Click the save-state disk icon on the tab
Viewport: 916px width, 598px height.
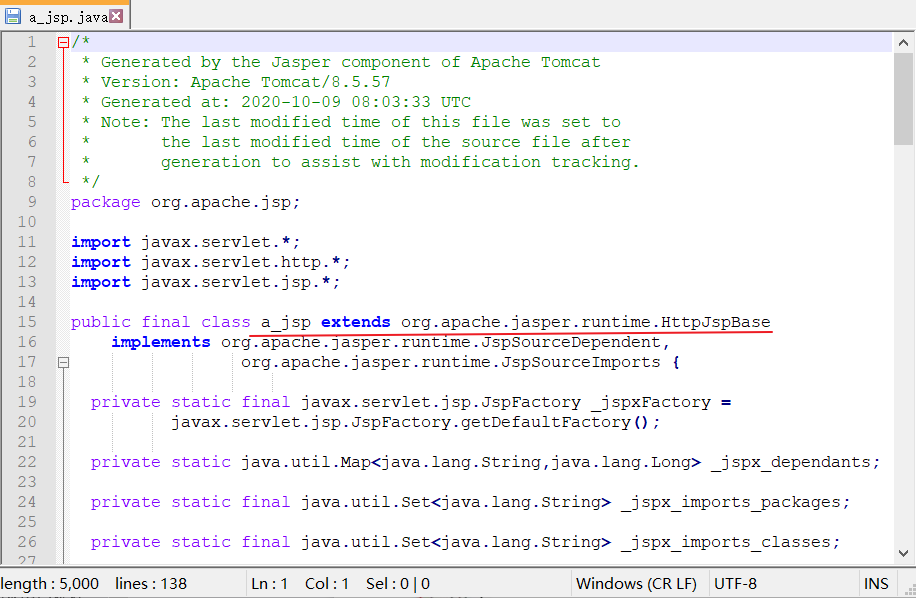13,16
